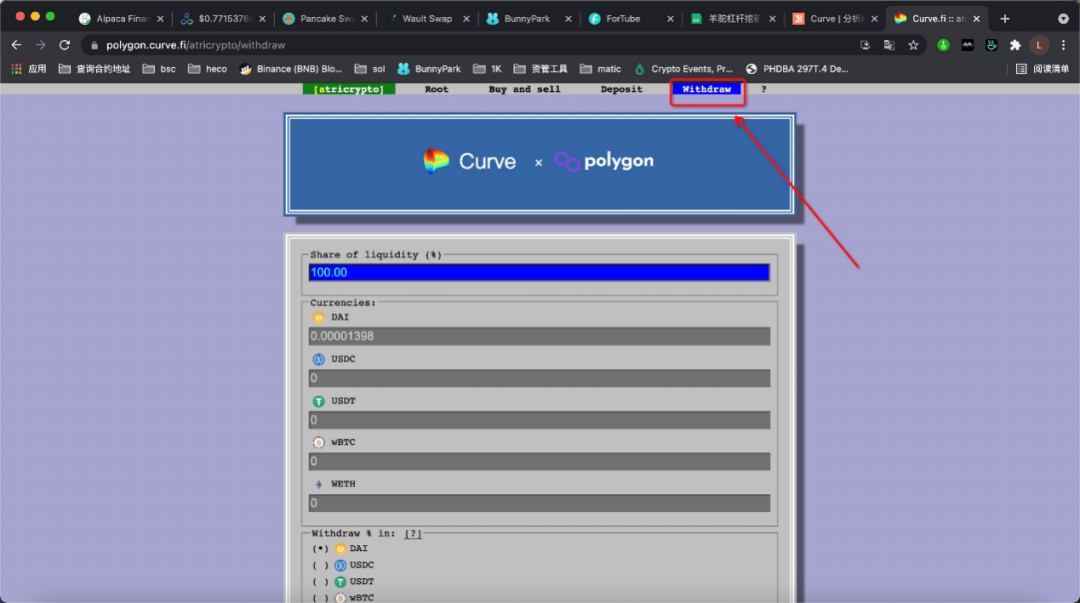Click the wBTC amount input field
1080x603 pixels.
[538, 461]
